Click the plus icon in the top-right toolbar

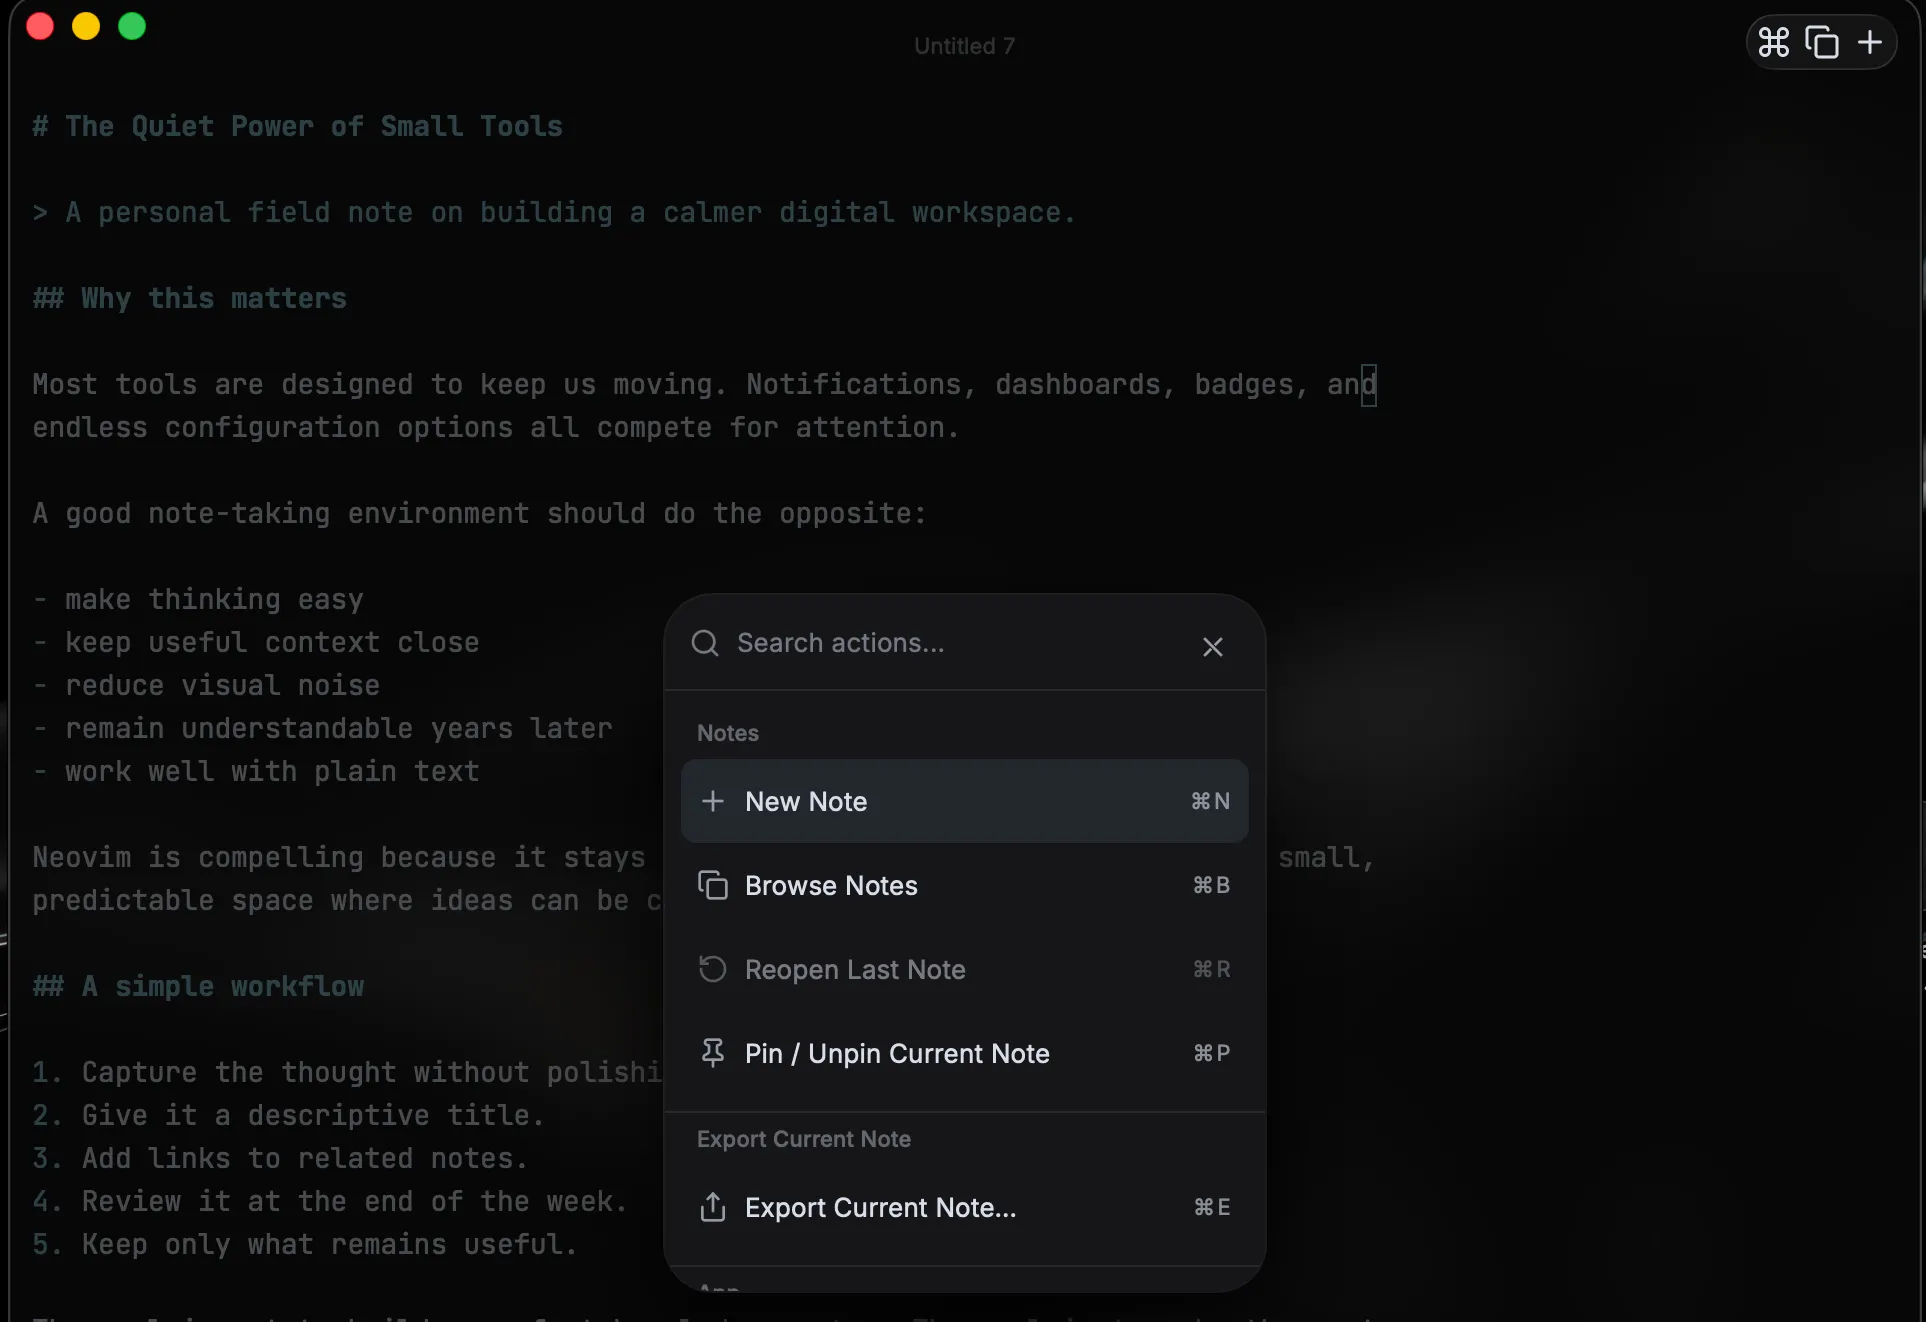point(1870,43)
